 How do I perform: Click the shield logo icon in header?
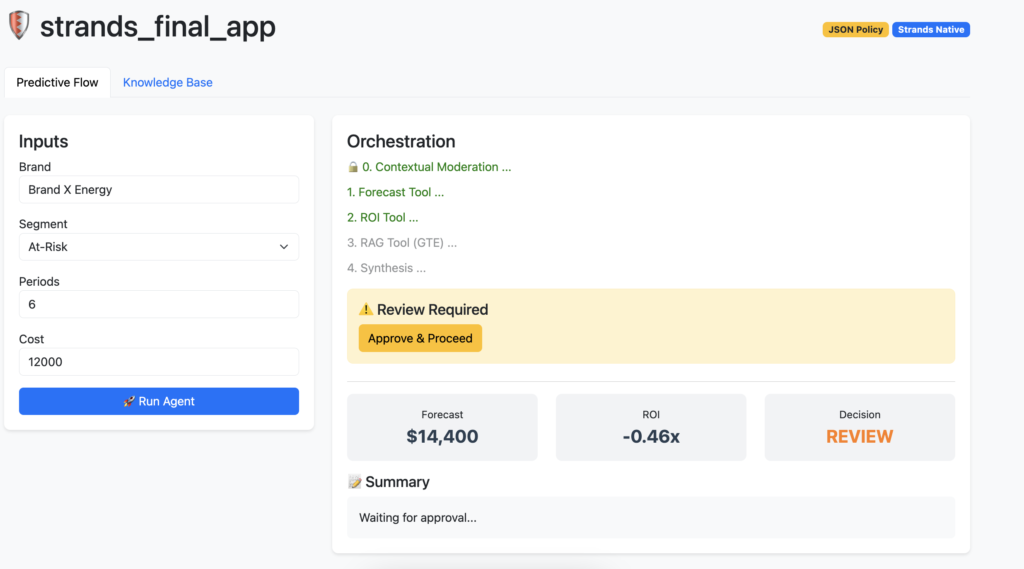(18, 26)
